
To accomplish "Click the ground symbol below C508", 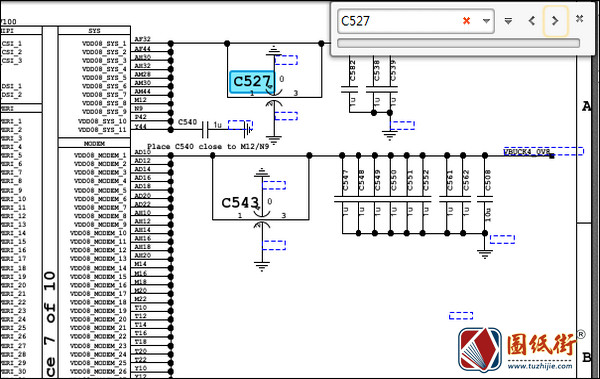I will coord(485,254).
